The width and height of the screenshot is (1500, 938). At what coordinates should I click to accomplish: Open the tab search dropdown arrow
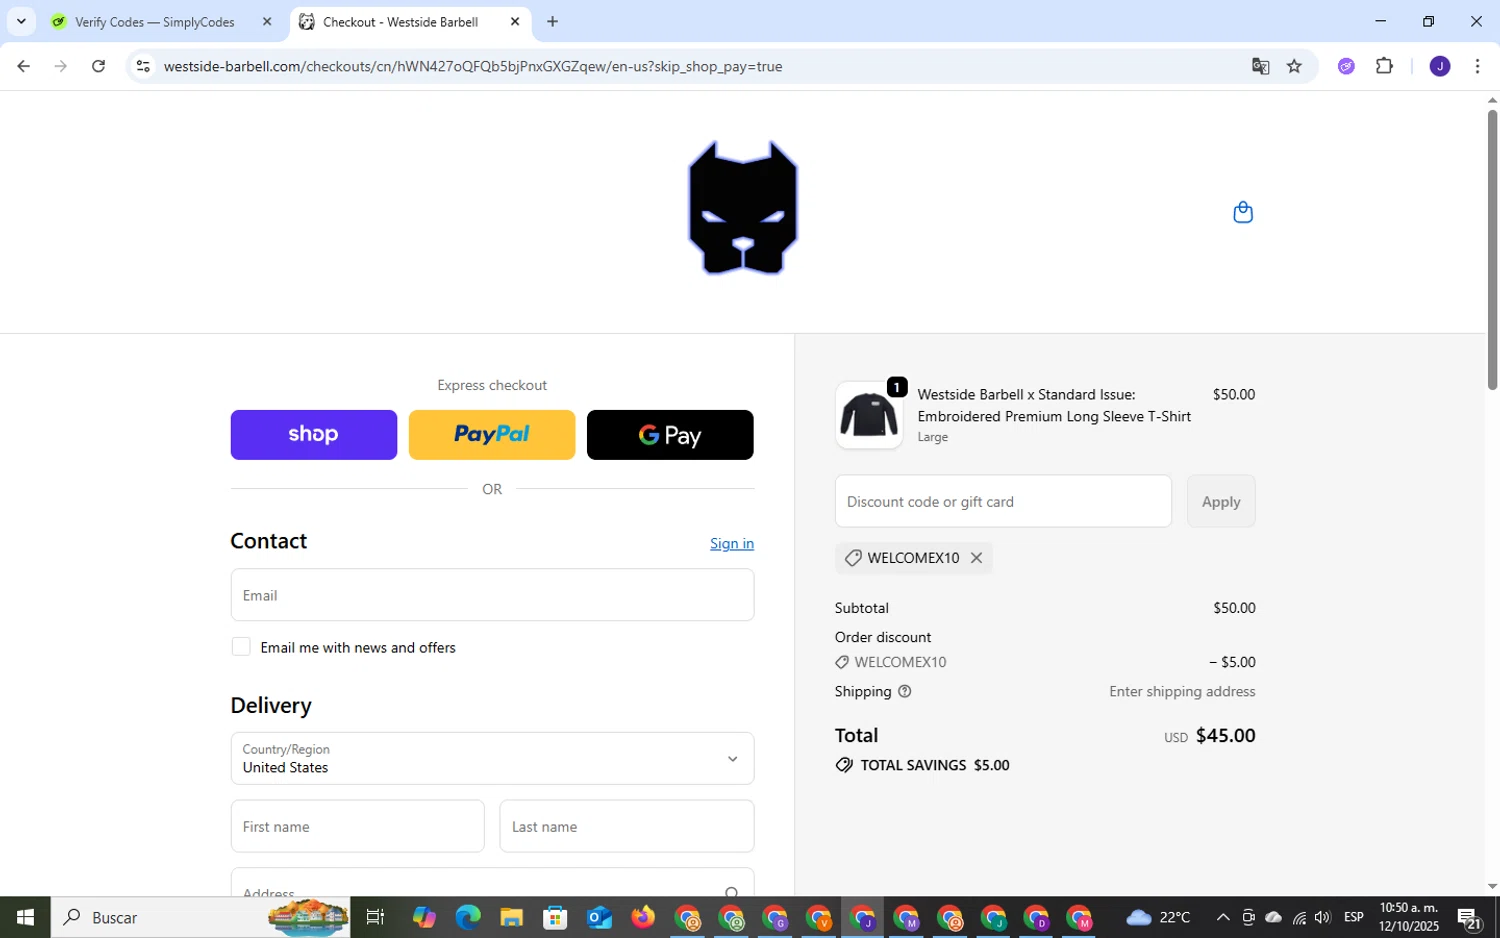tap(21, 21)
